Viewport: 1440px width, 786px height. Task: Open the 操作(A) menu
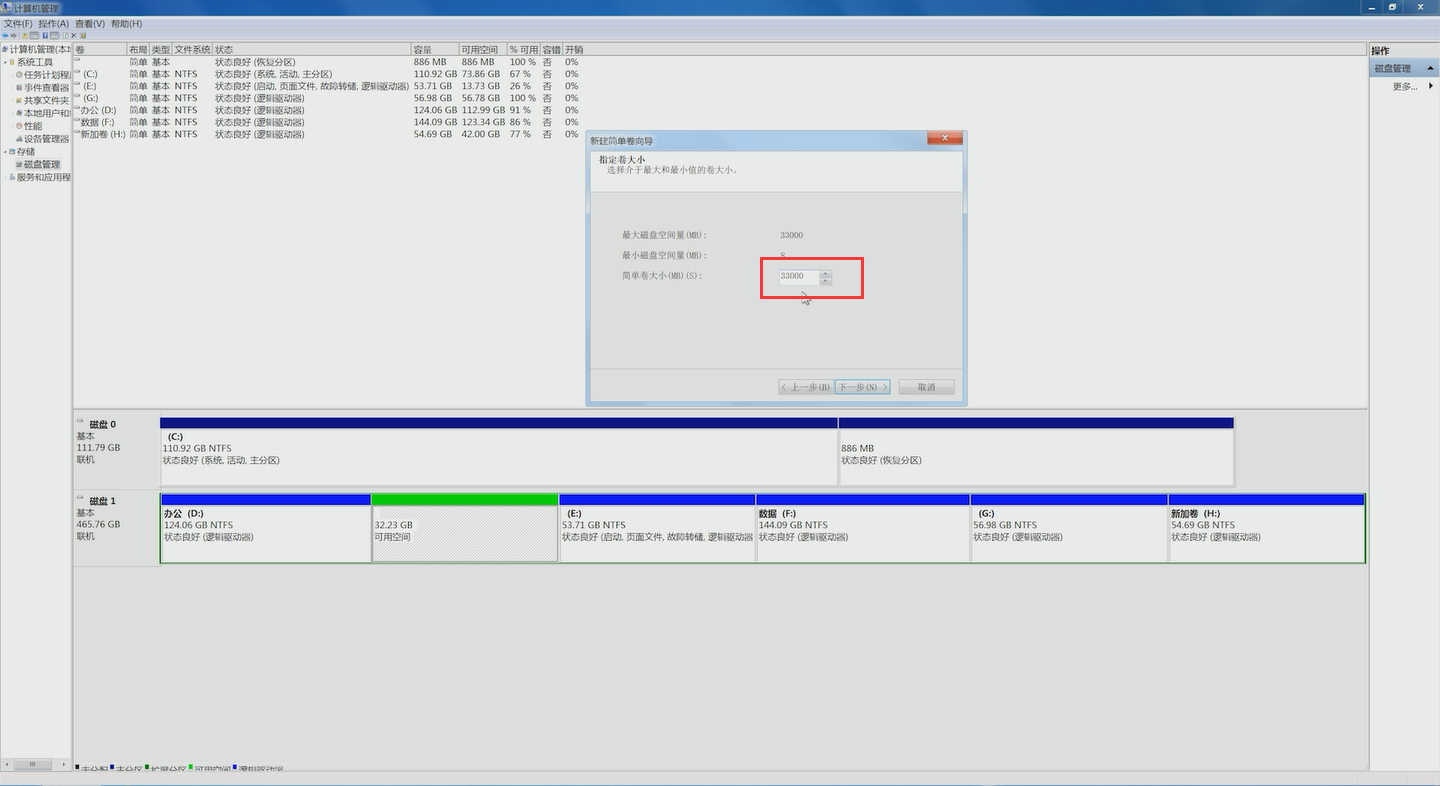click(x=54, y=23)
